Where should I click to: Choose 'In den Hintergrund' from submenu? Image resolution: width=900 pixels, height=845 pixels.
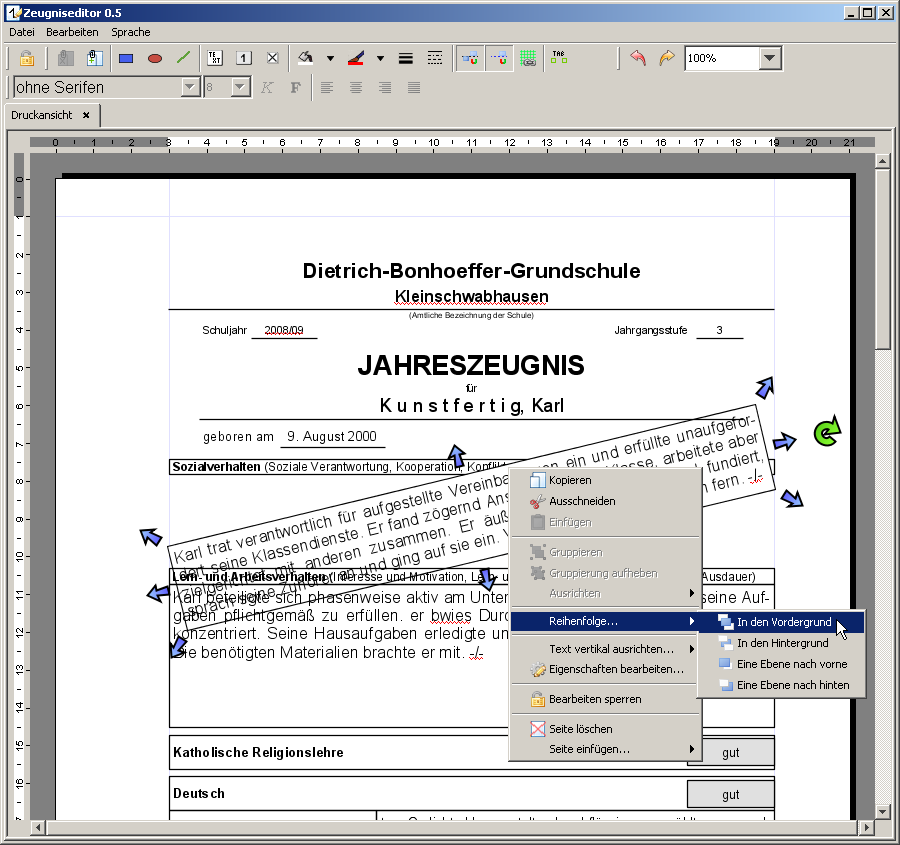point(782,643)
